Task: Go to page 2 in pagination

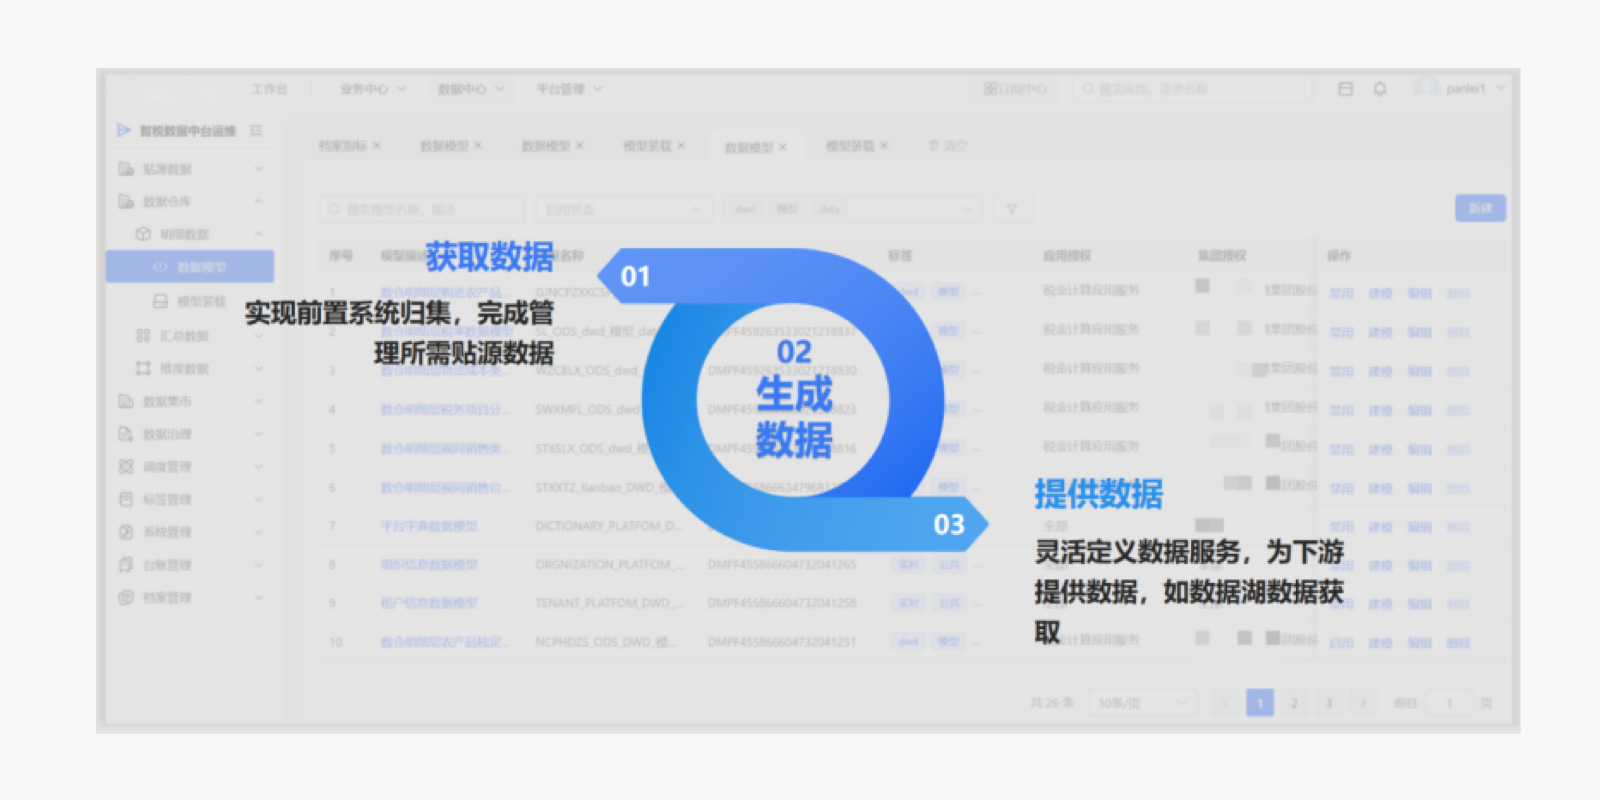Action: (1294, 703)
